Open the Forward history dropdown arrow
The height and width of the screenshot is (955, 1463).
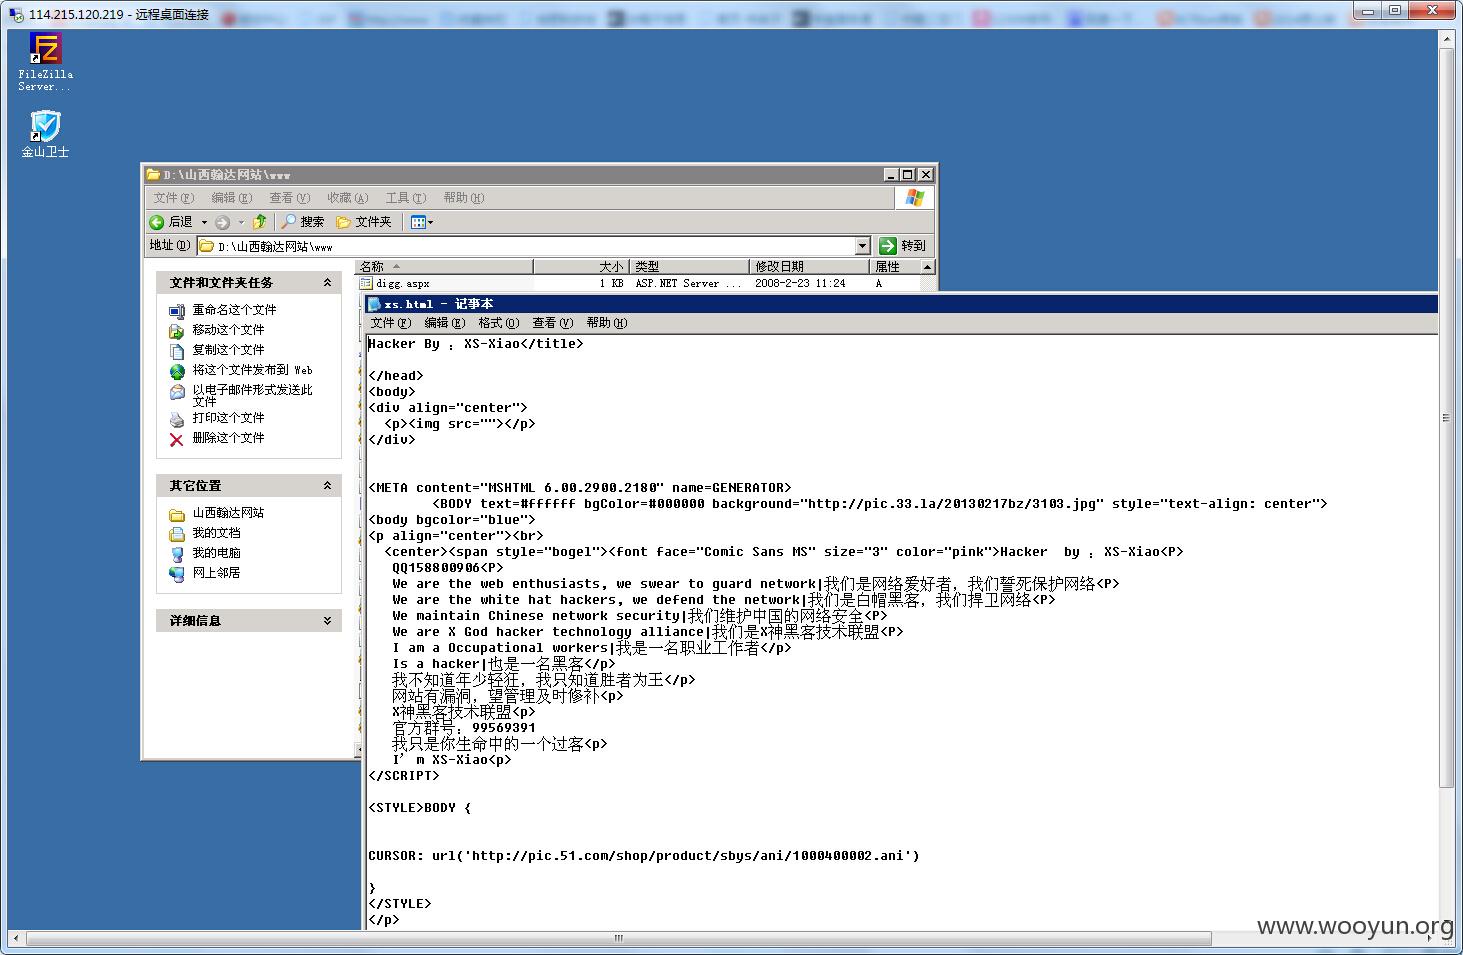(241, 222)
